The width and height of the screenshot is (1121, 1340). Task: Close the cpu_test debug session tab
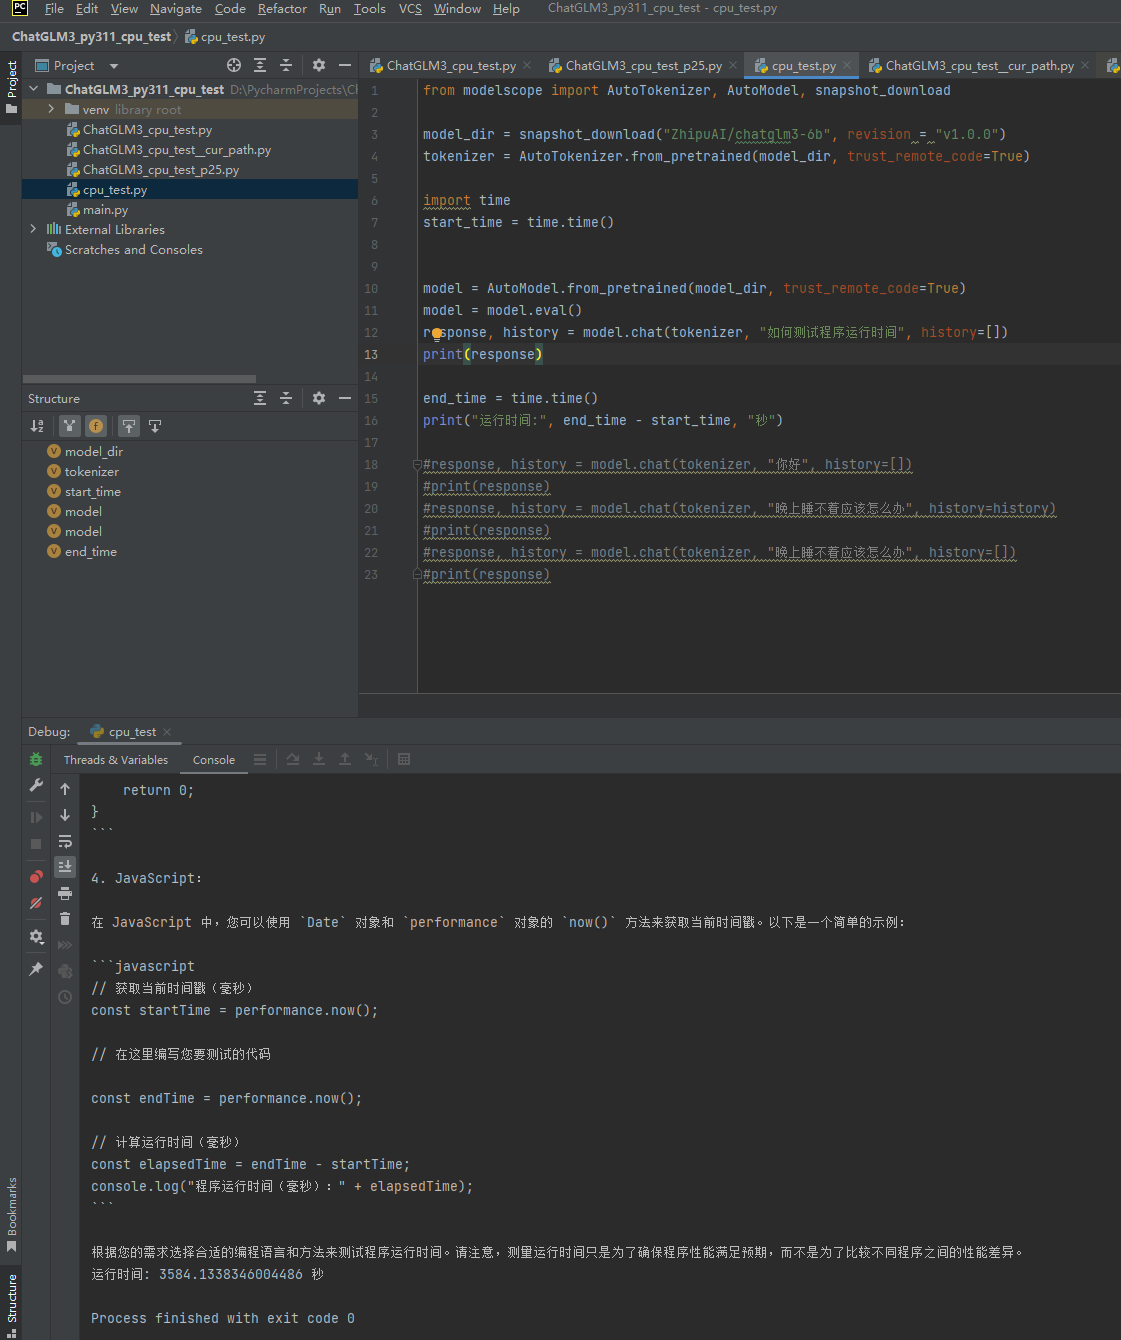tap(167, 732)
